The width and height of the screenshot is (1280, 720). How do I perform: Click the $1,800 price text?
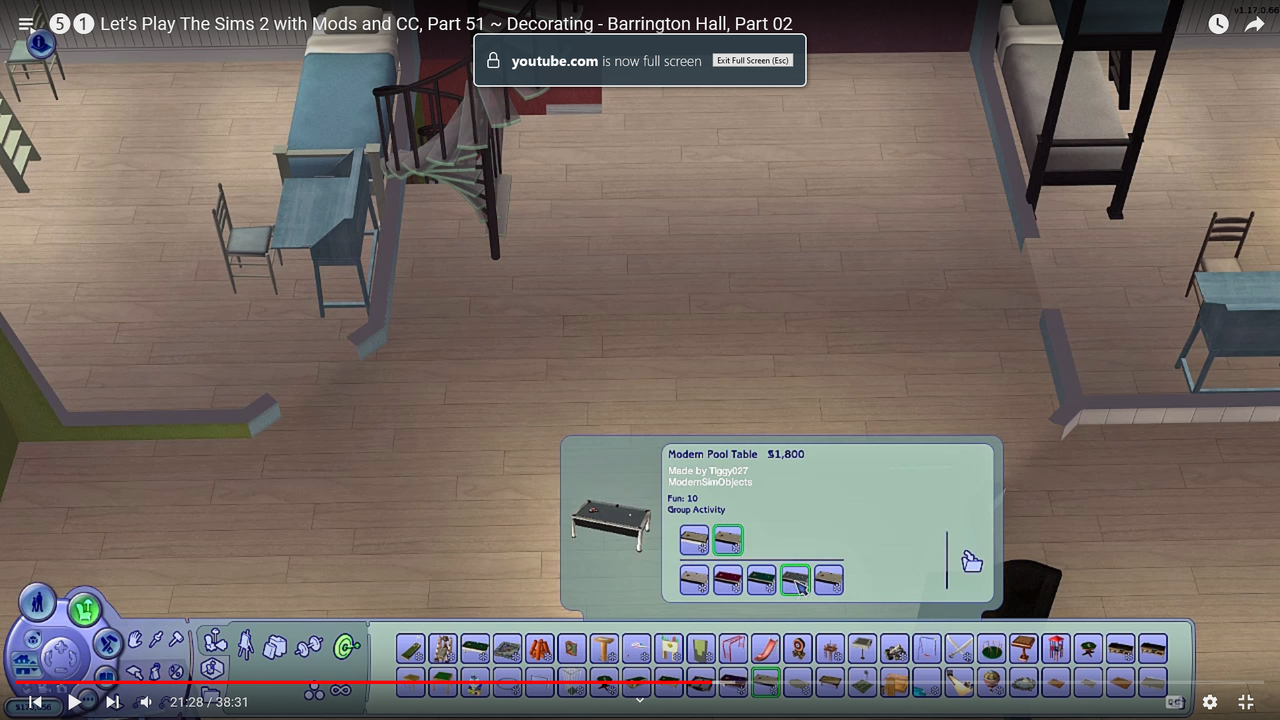pyautogui.click(x=786, y=454)
